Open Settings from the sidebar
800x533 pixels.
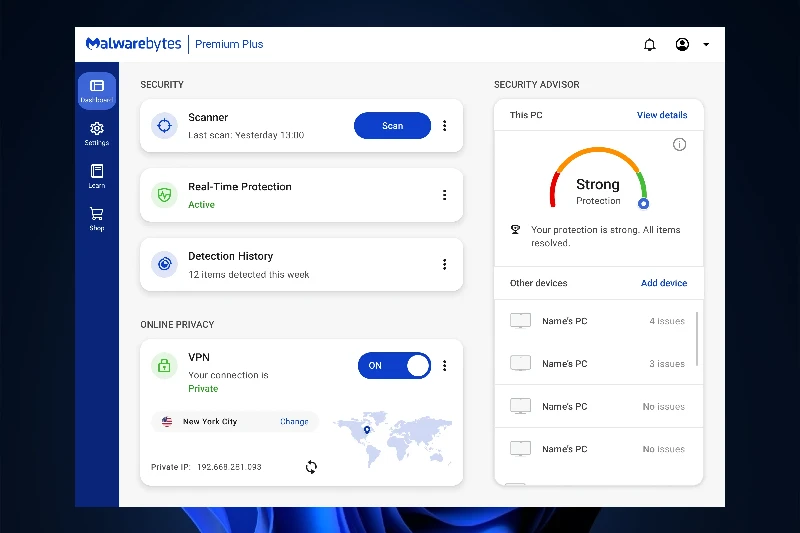[97, 134]
